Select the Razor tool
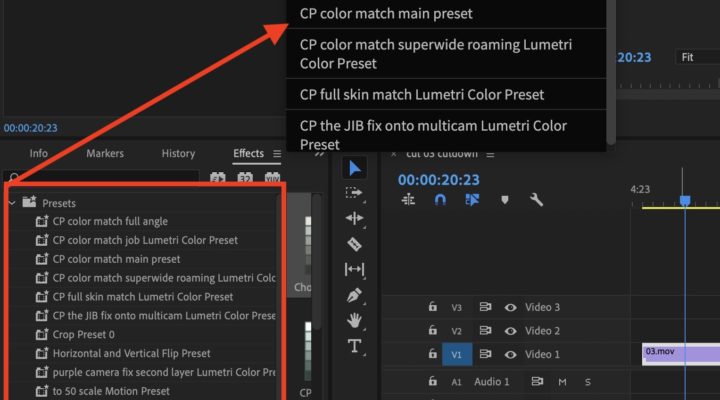This screenshot has height=400, width=720. click(354, 244)
